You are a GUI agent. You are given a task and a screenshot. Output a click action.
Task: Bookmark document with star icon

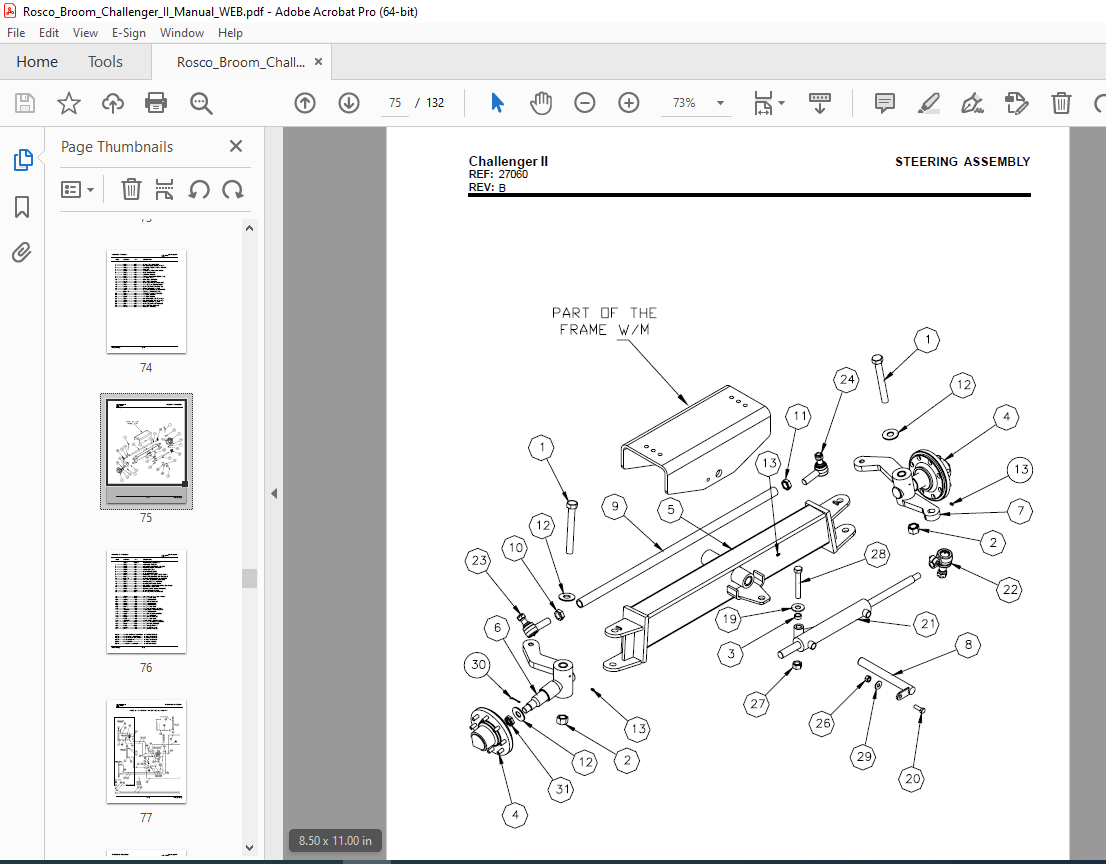point(68,103)
